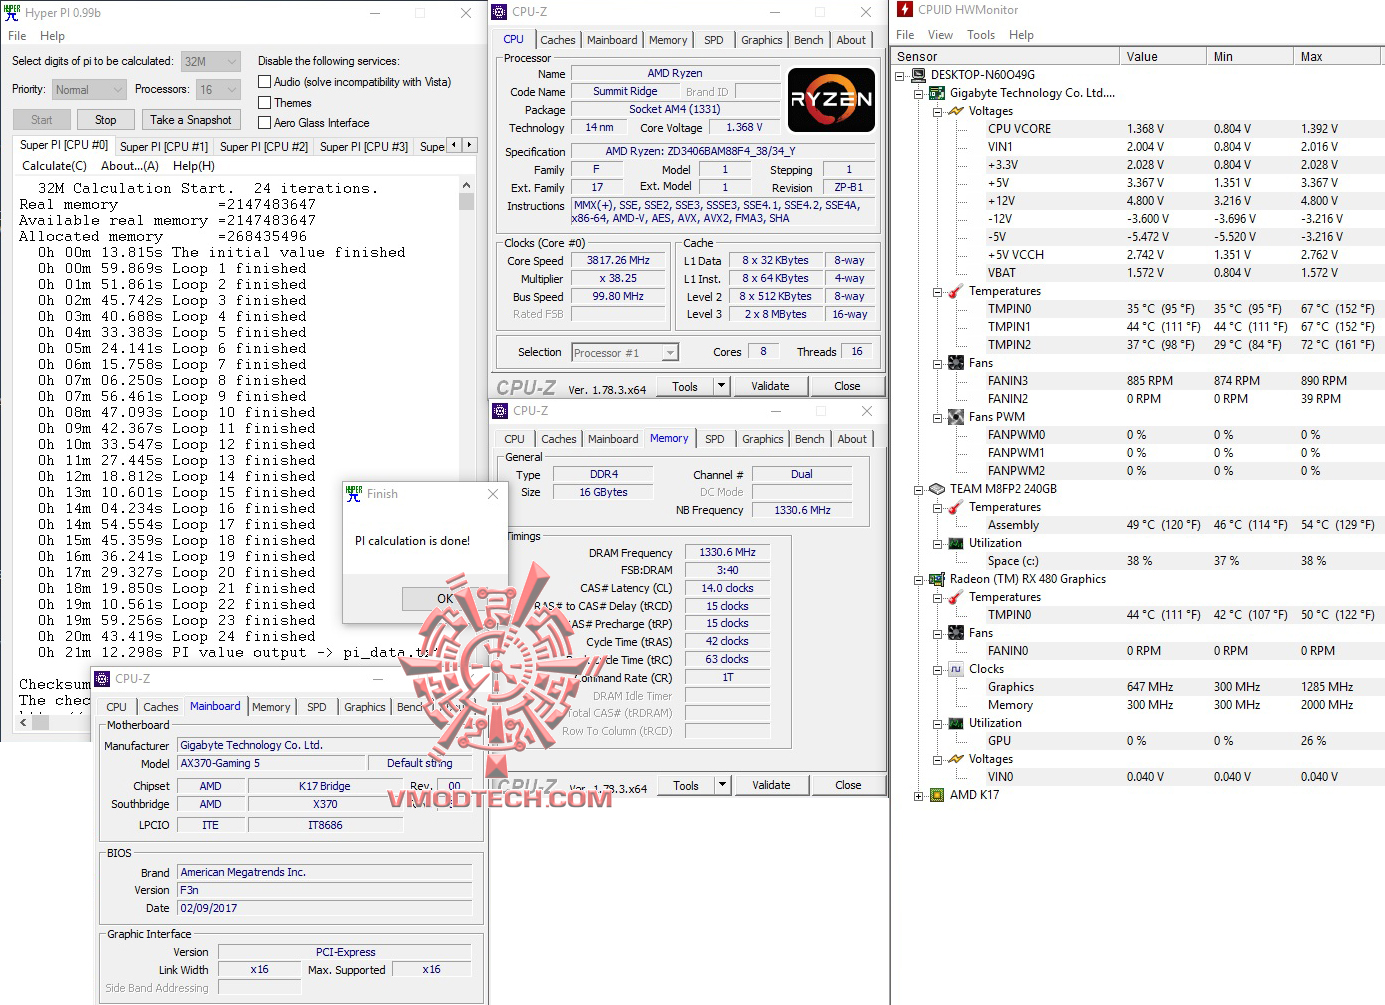The height and width of the screenshot is (1005, 1385).
Task: Open the View menu in HWMonitor
Action: [940, 34]
